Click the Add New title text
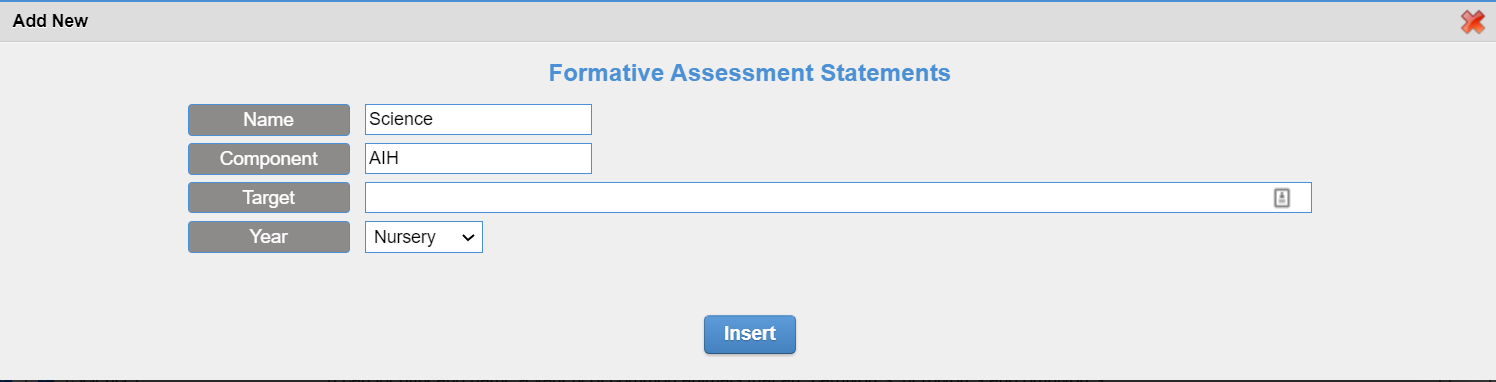Image resolution: width=1496 pixels, height=382 pixels. pyautogui.click(x=51, y=21)
